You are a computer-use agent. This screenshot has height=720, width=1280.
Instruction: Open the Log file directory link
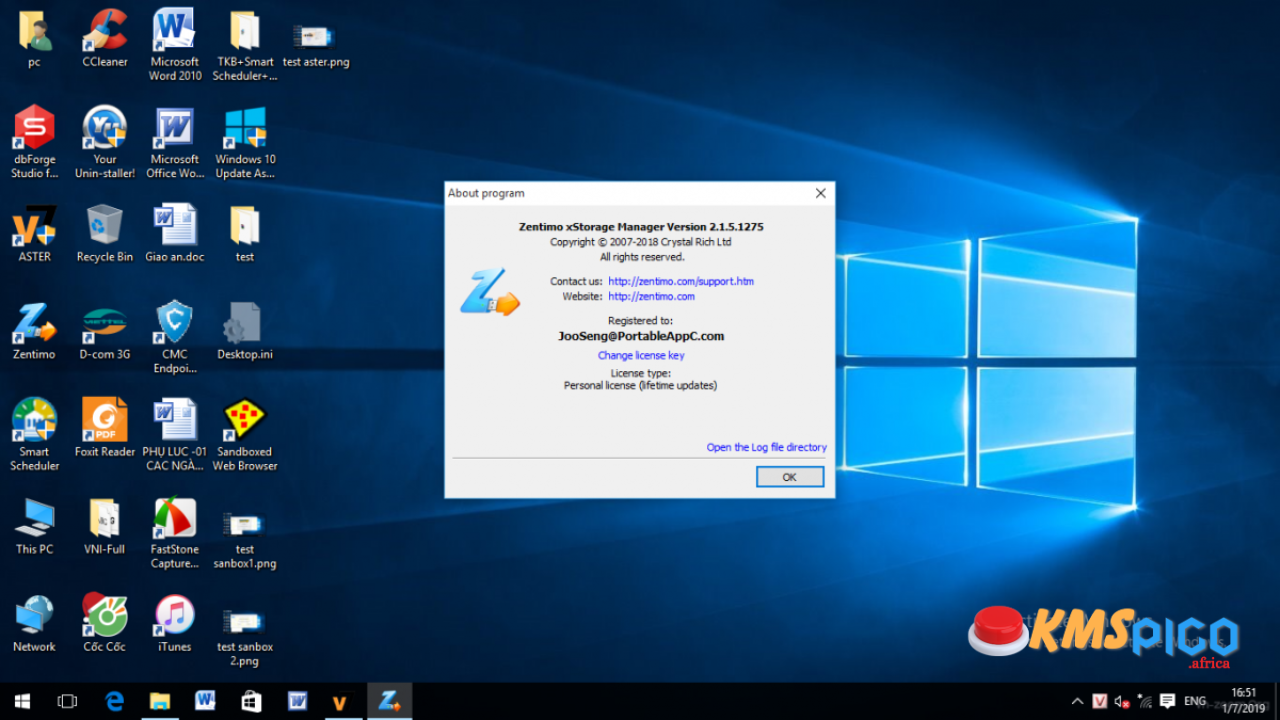click(767, 448)
